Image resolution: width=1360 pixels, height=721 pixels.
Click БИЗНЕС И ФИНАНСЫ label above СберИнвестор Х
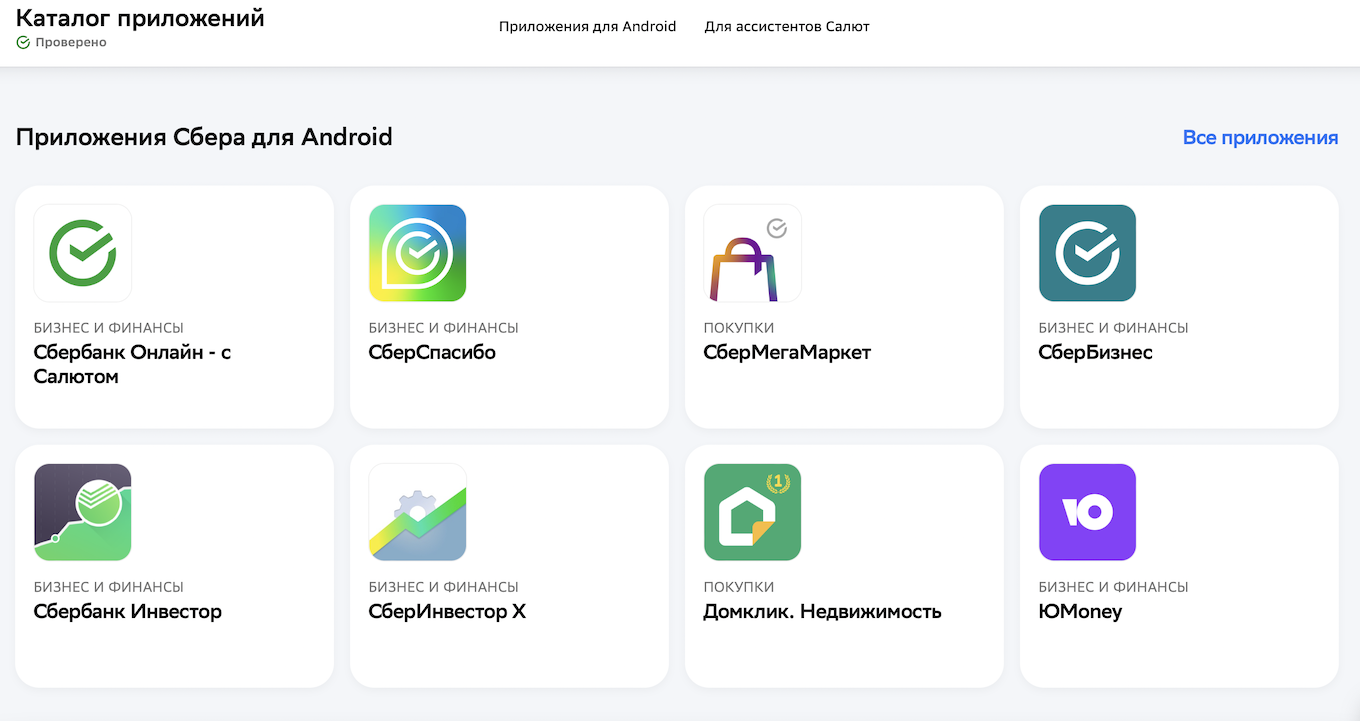pyautogui.click(x=444, y=587)
